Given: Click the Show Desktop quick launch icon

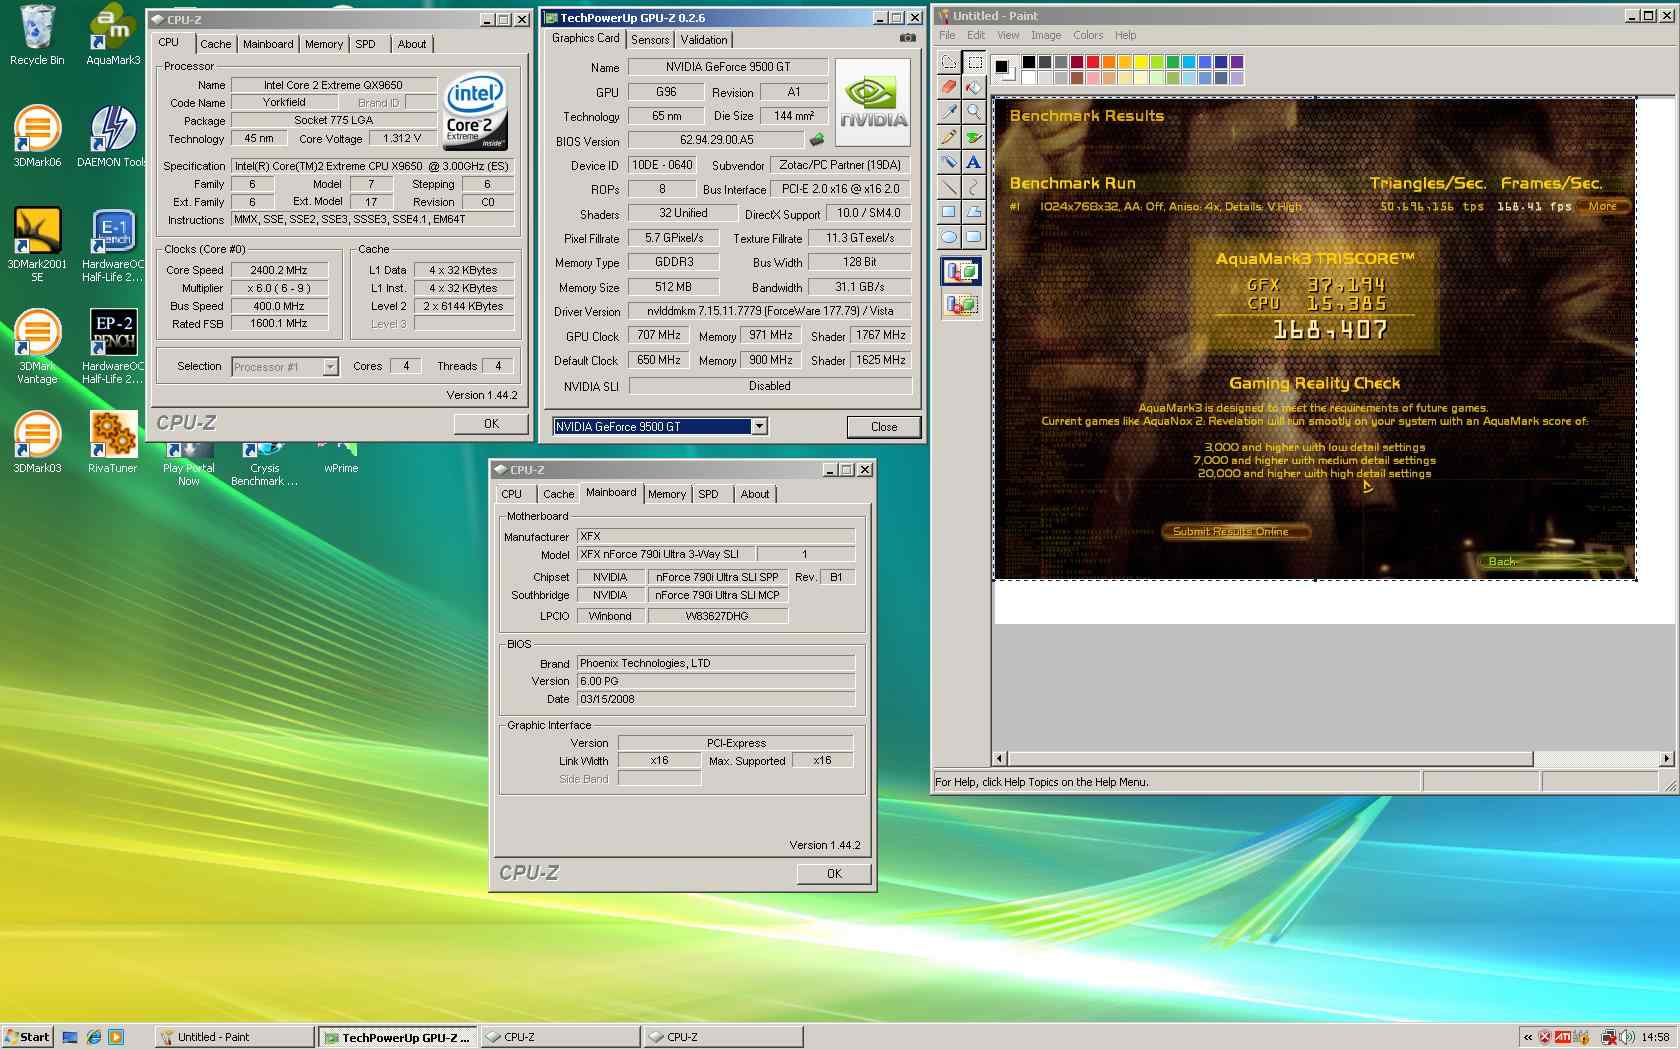Looking at the screenshot, I should 70,1037.
